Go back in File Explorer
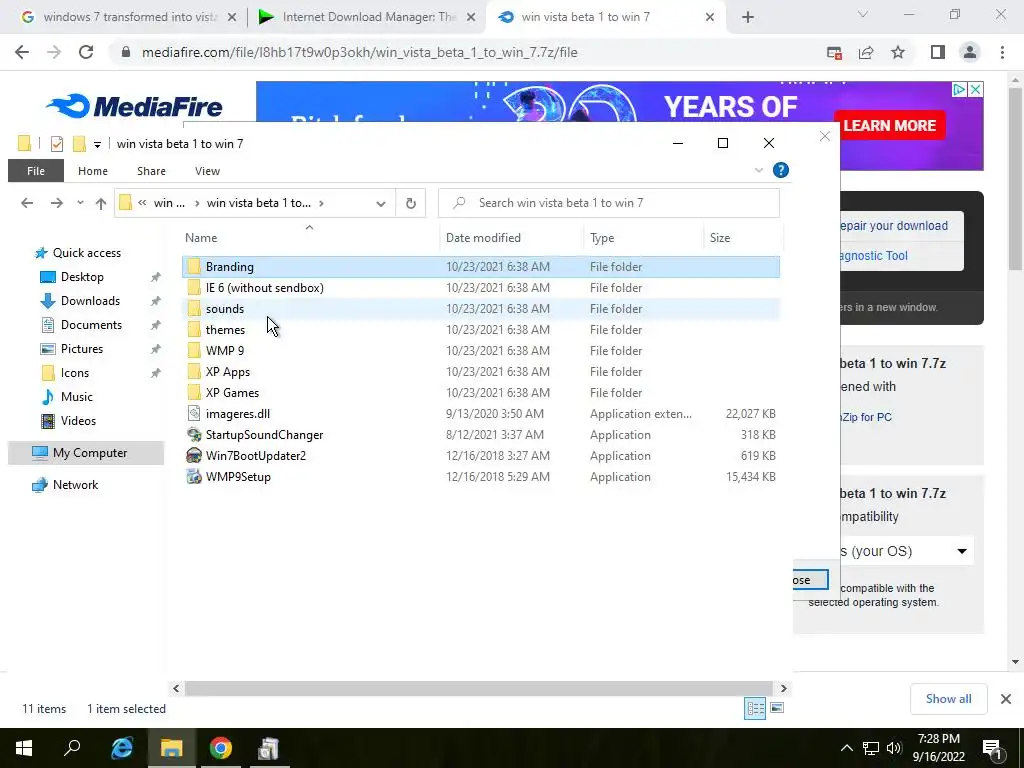Viewport: 1024px width, 768px height. click(x=27, y=203)
